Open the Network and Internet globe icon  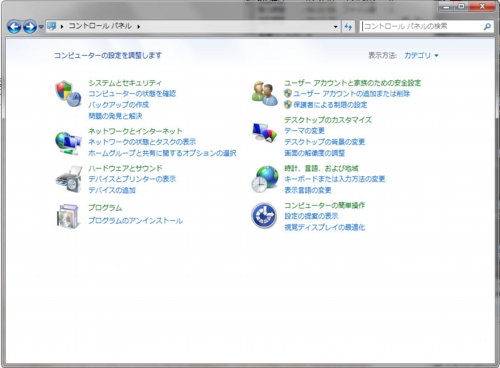pyautogui.click(x=68, y=143)
